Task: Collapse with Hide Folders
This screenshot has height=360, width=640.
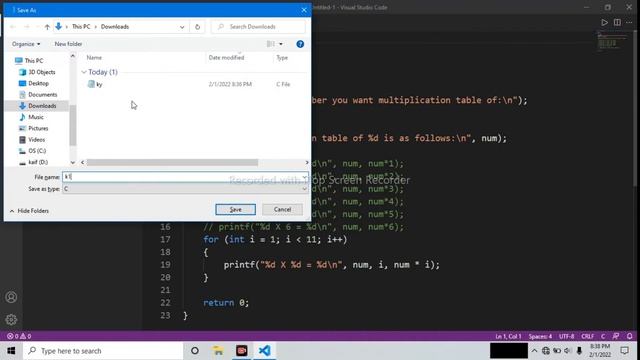Action: pyautogui.click(x=29, y=211)
